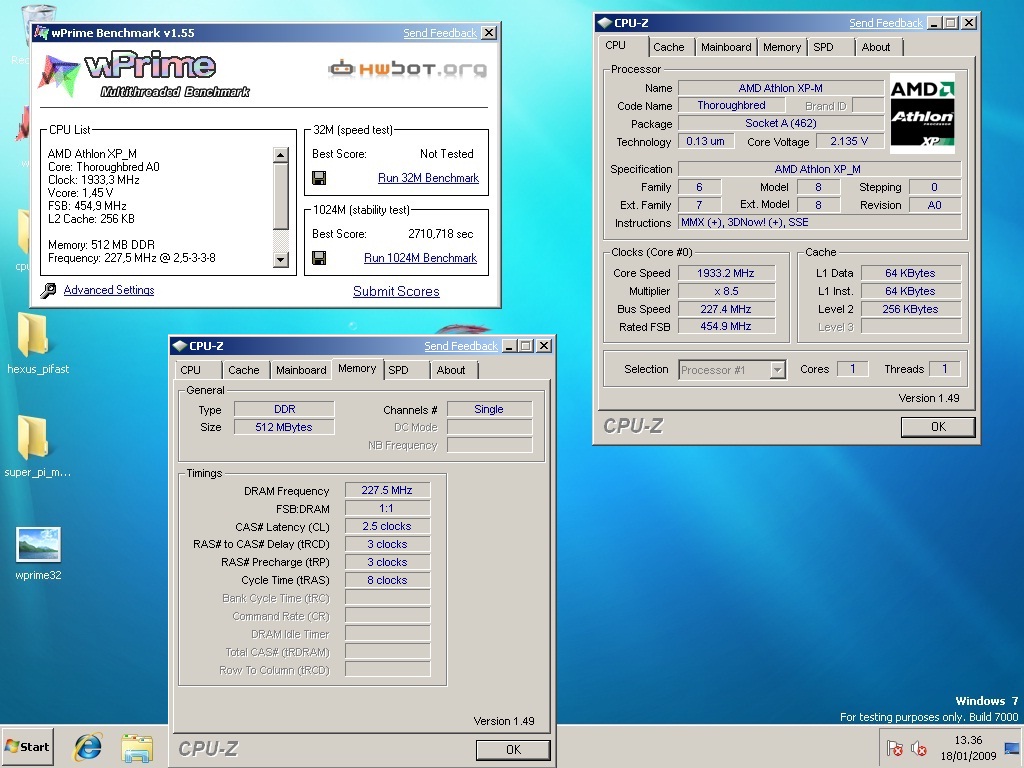Click the wrench icon beside Advanced Settings
The image size is (1024, 768).
tap(48, 291)
